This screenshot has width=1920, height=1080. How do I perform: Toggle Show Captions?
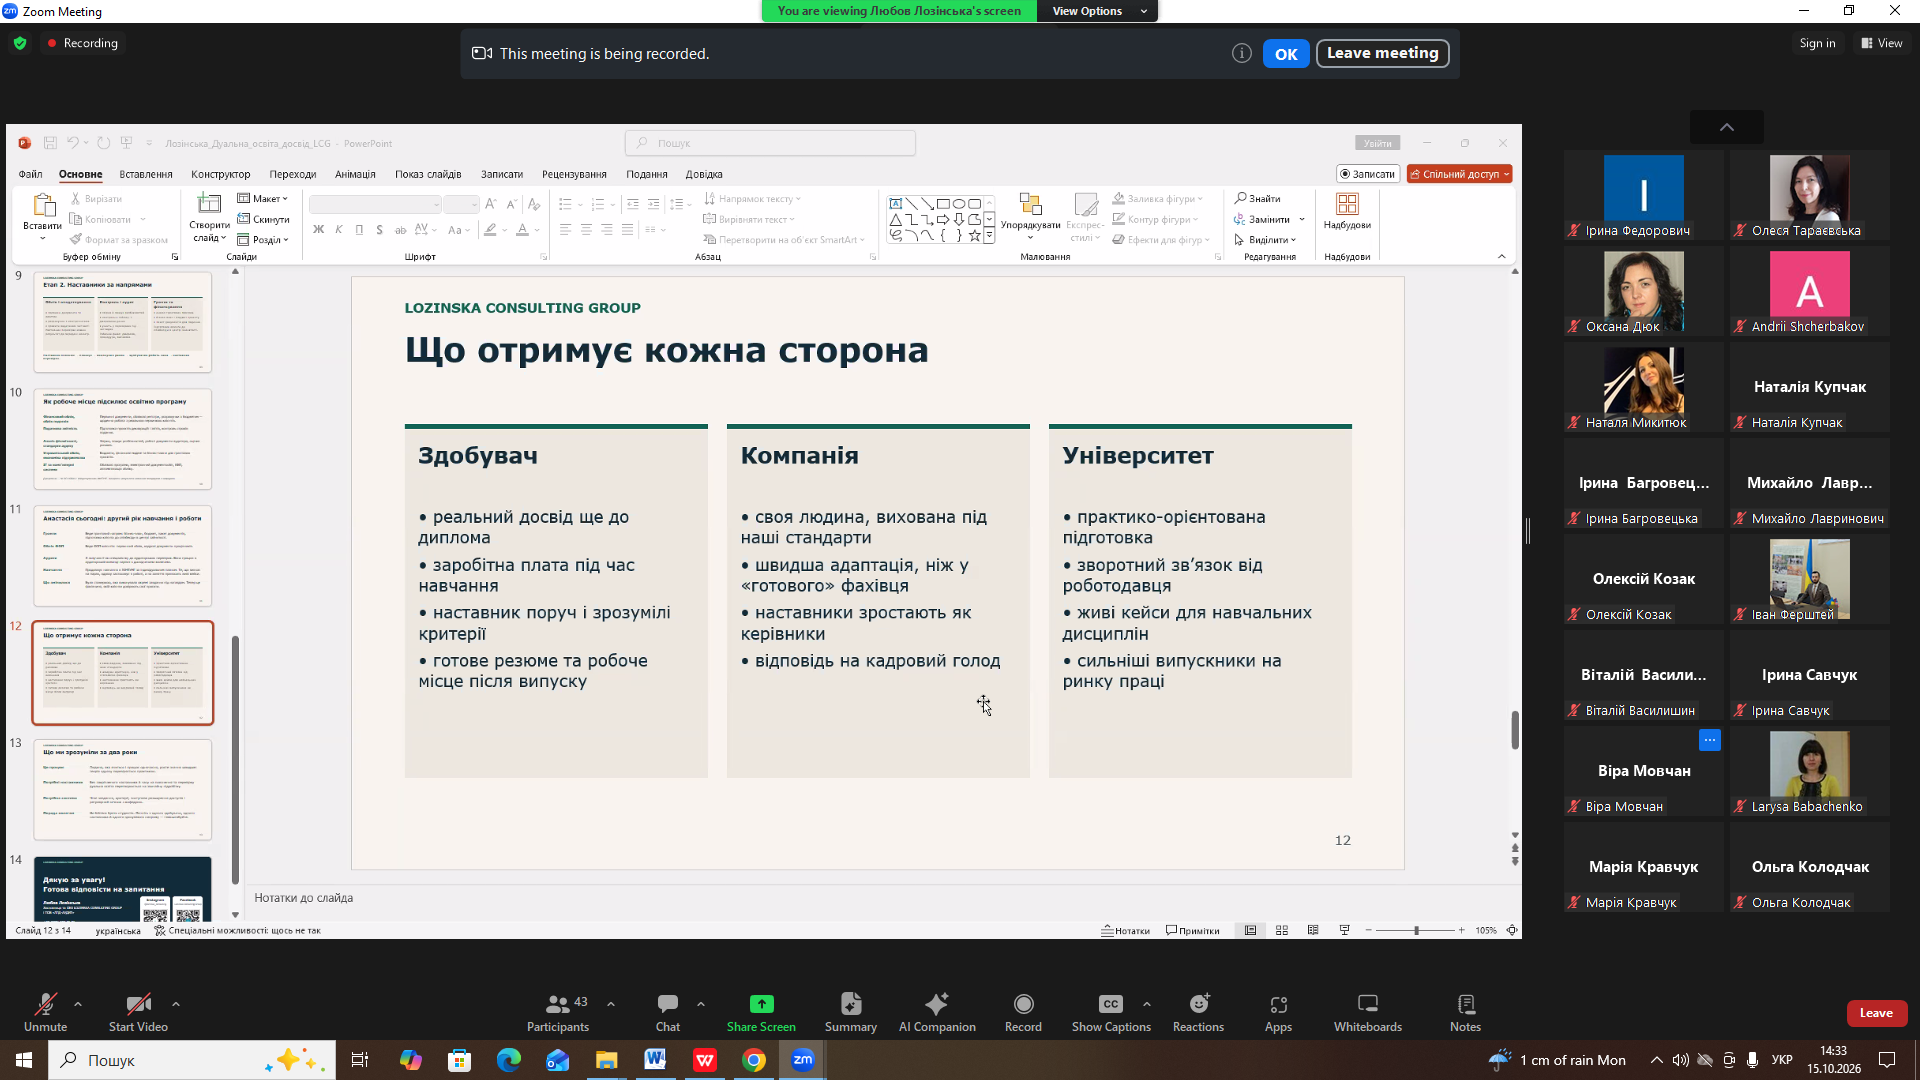[1111, 1012]
